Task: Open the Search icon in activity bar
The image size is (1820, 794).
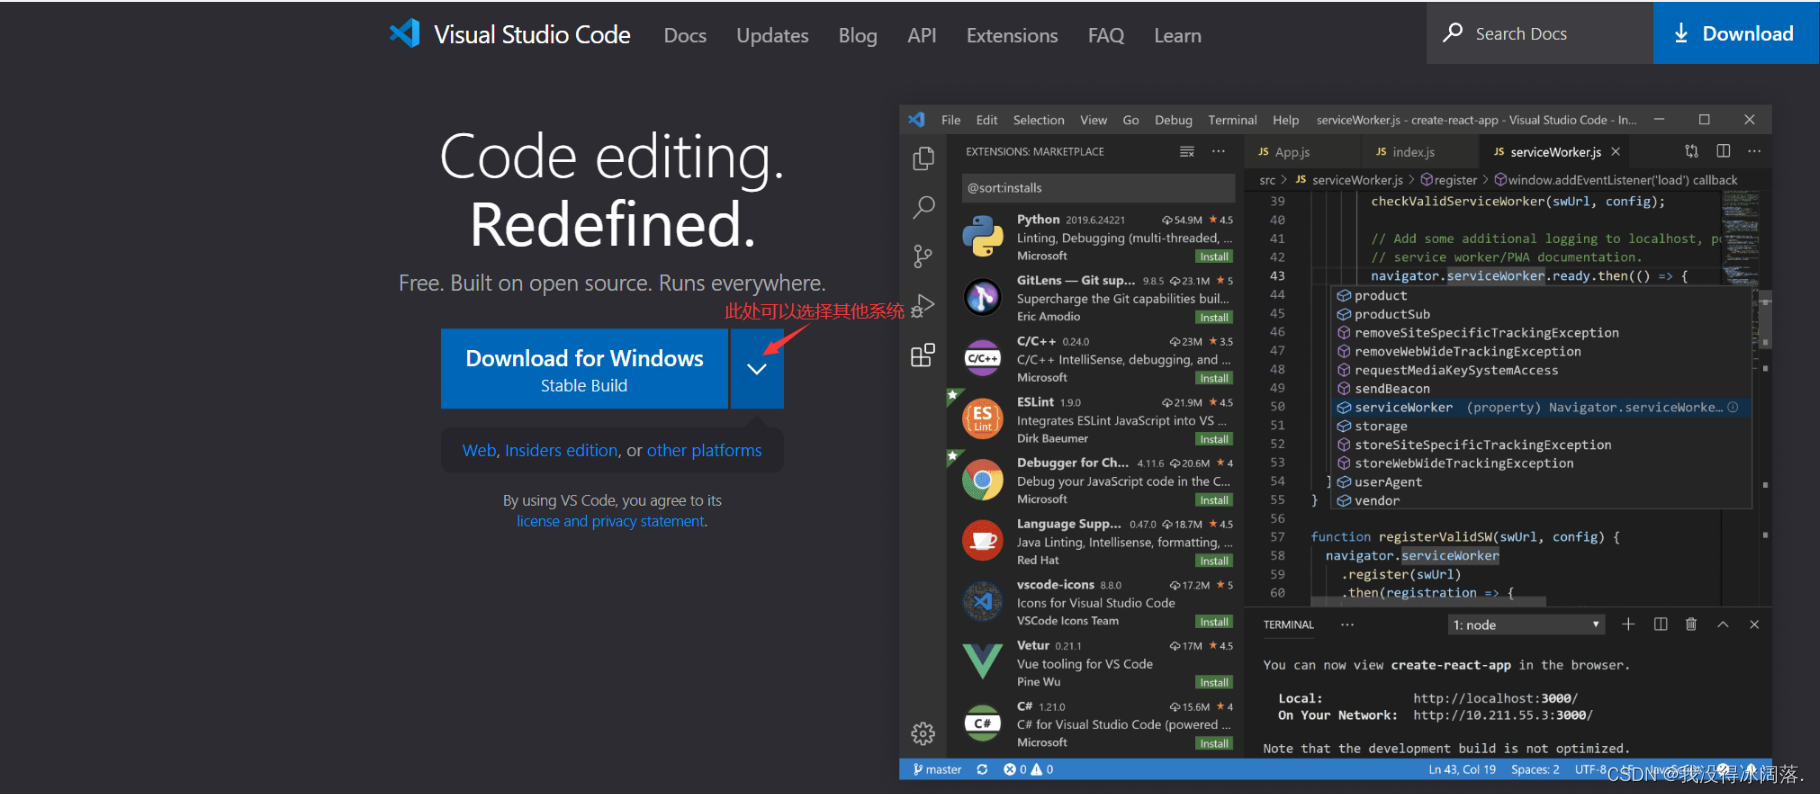Action: [x=923, y=208]
